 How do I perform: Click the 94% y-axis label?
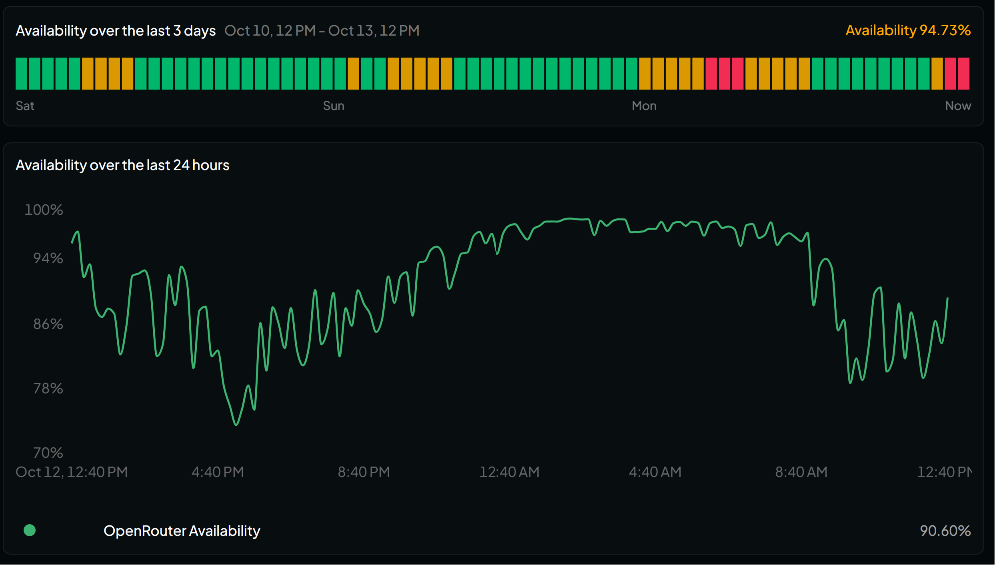click(48, 258)
